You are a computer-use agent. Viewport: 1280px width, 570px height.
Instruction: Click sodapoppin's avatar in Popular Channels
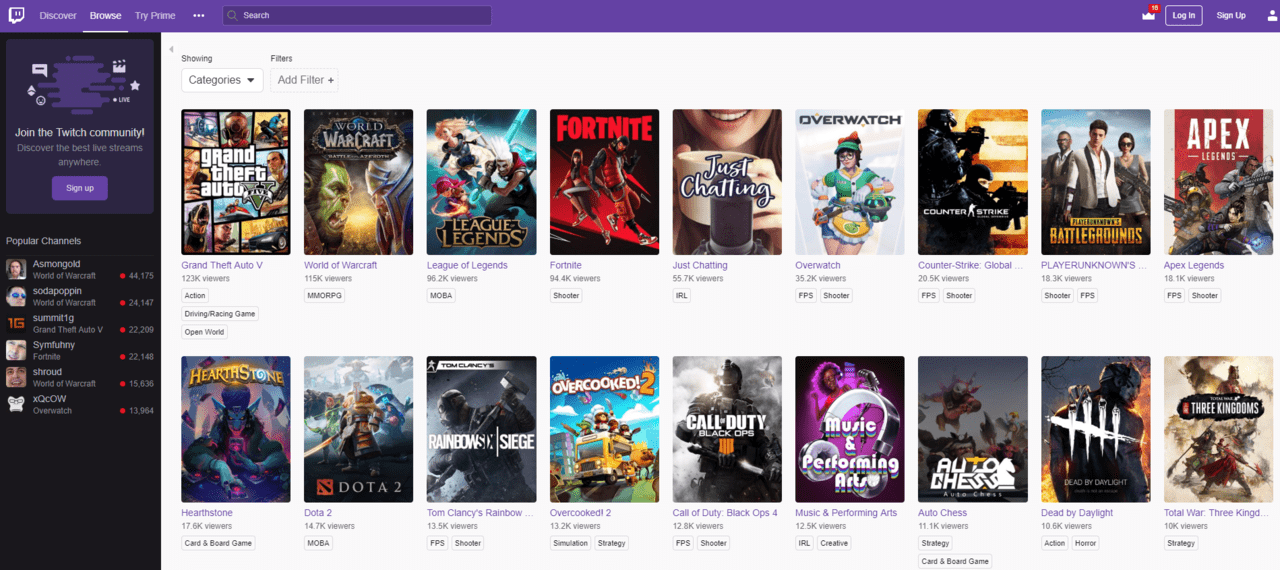coord(16,296)
